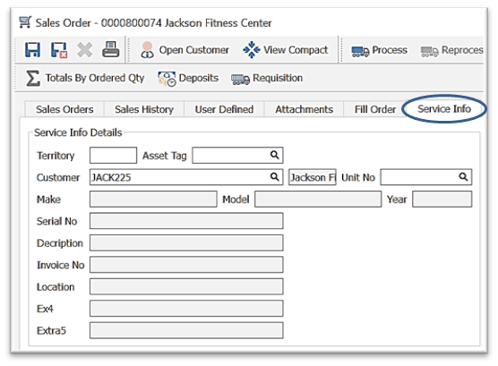Click the Unit No search magnifier
Viewport: 498px width, 366px height.
tap(463, 177)
